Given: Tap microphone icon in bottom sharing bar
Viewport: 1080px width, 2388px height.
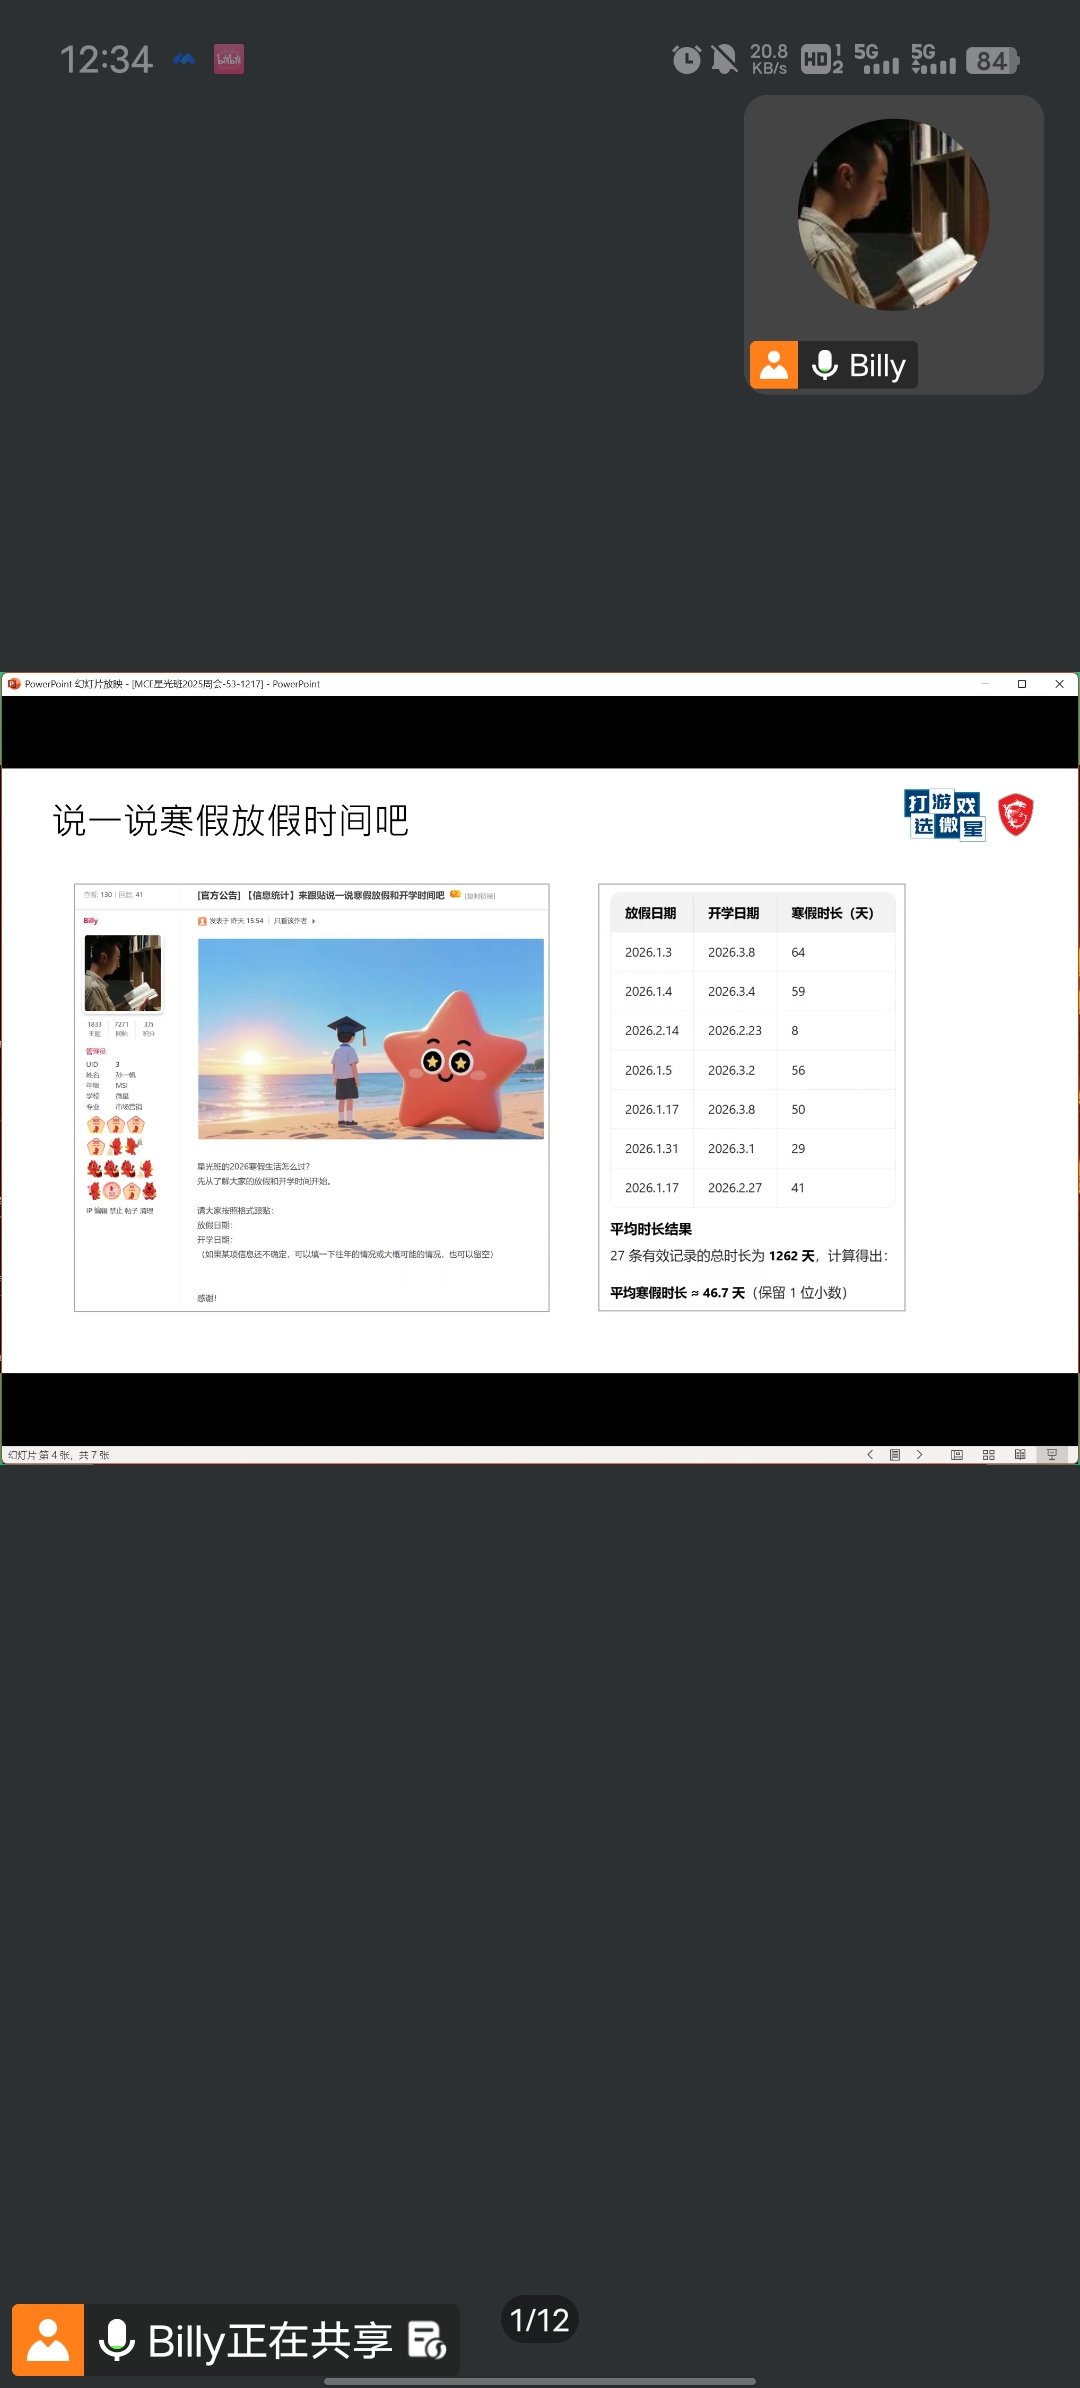Looking at the screenshot, I should click(x=117, y=2340).
